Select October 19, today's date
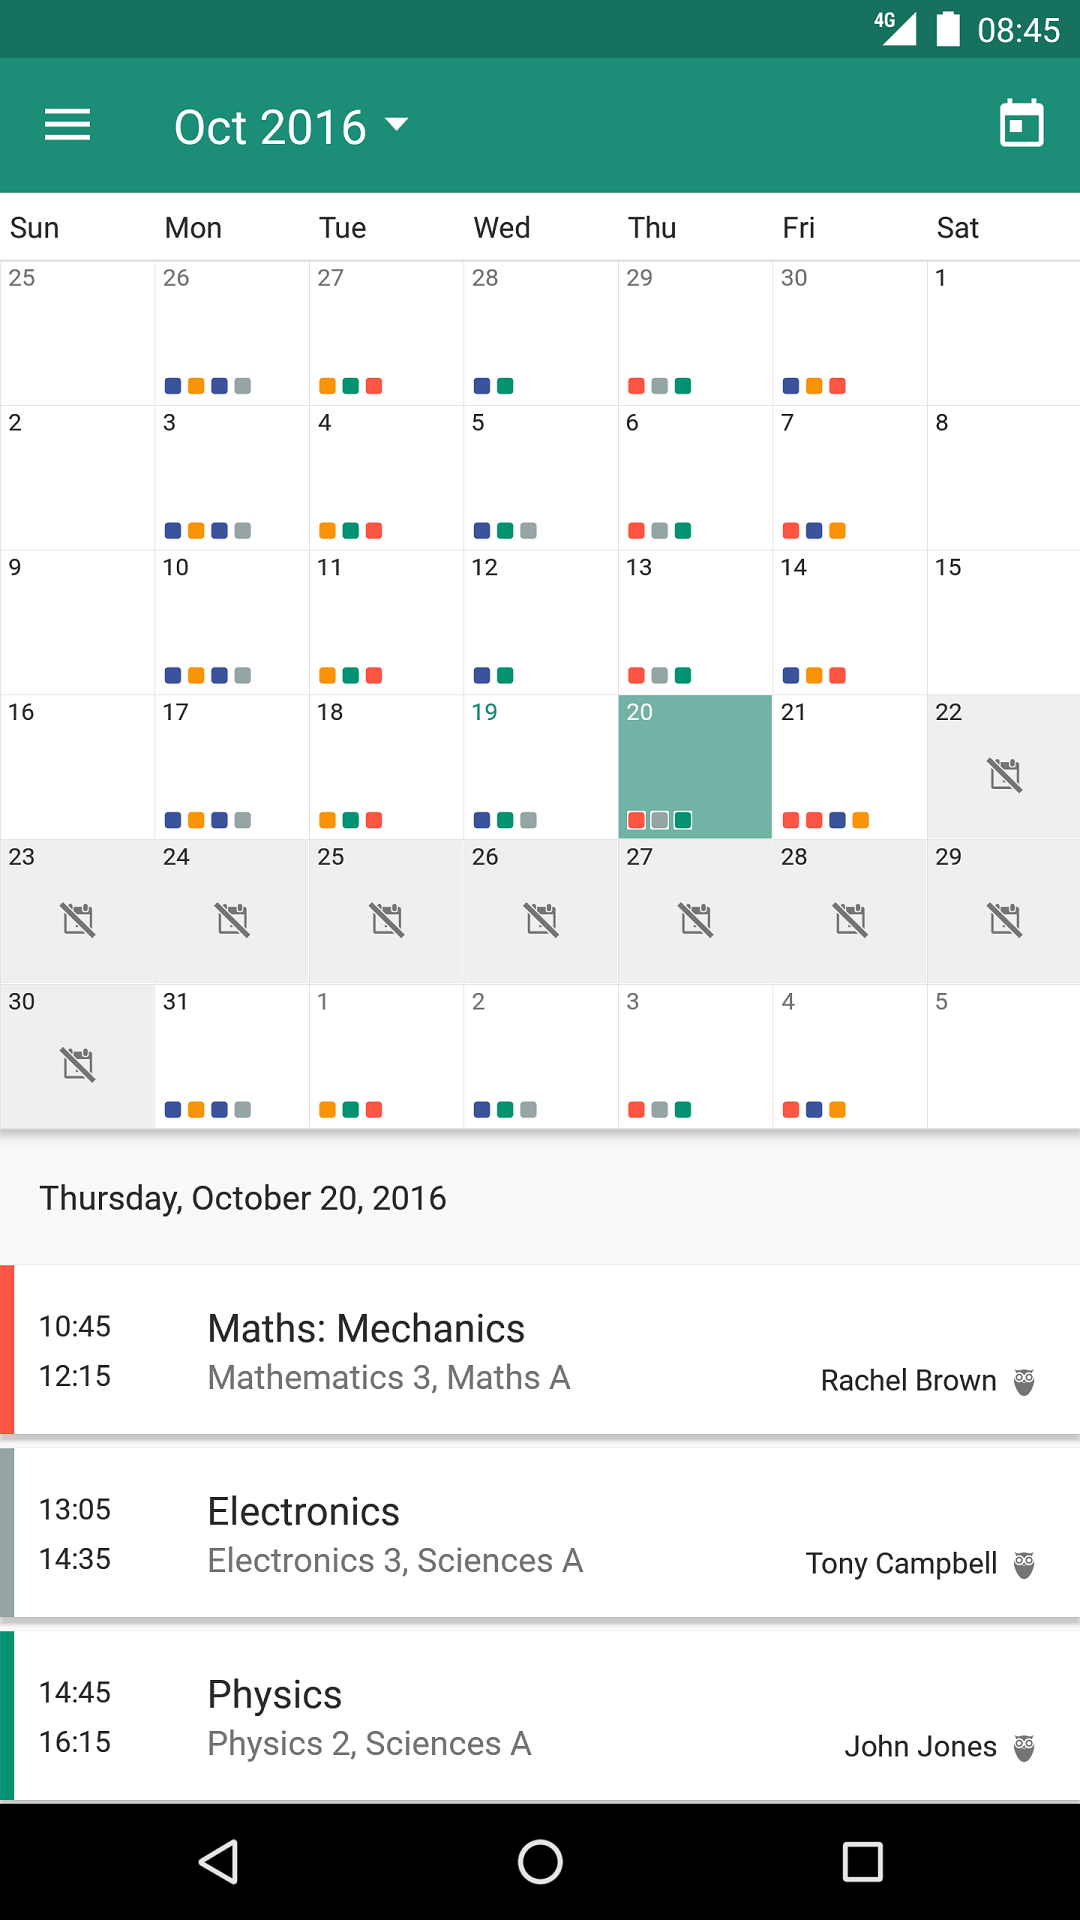This screenshot has width=1080, height=1920. pyautogui.click(x=540, y=766)
